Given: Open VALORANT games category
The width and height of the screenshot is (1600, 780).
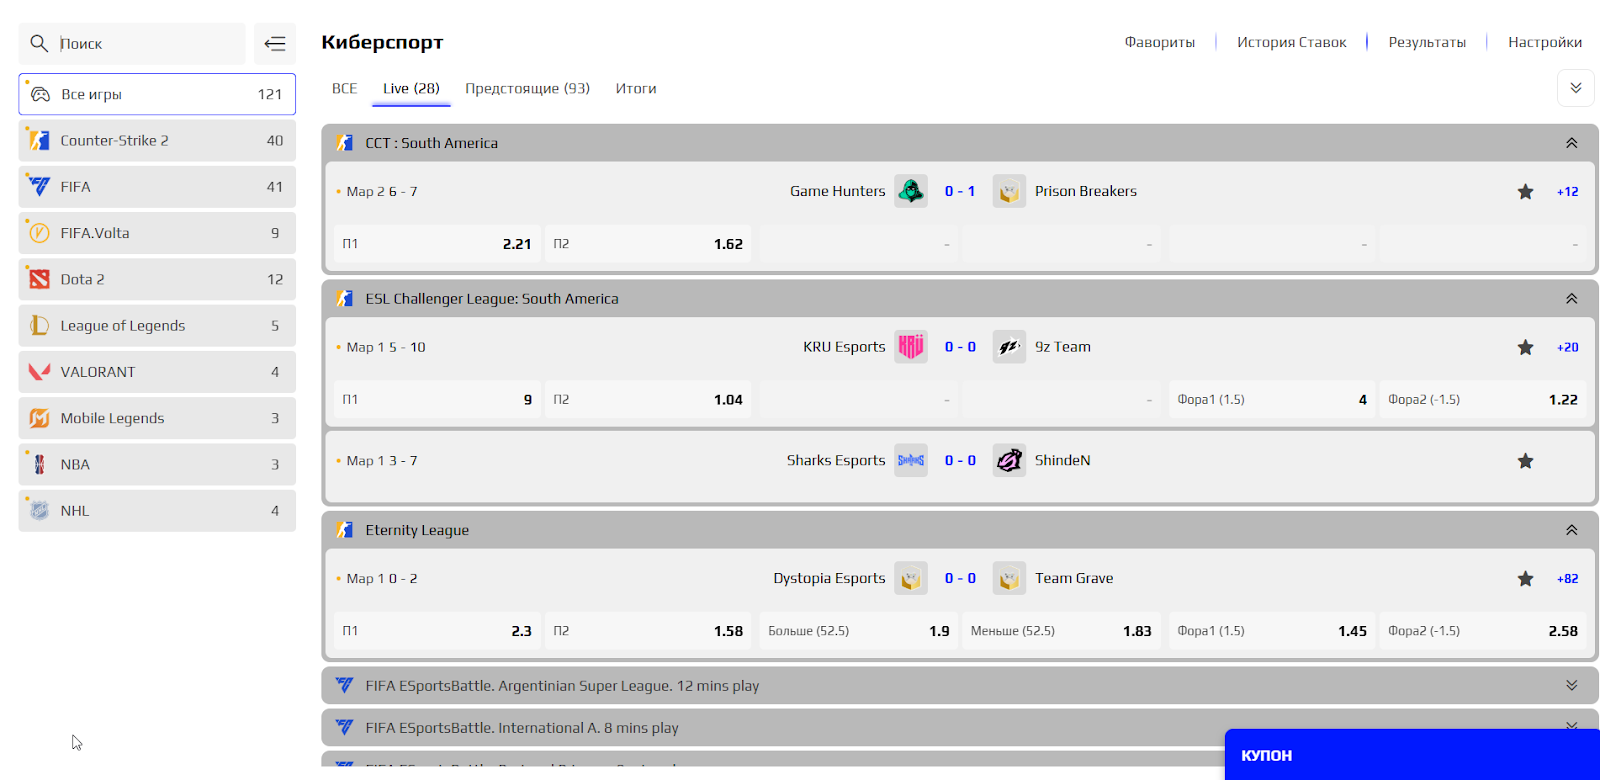Looking at the screenshot, I should [157, 372].
